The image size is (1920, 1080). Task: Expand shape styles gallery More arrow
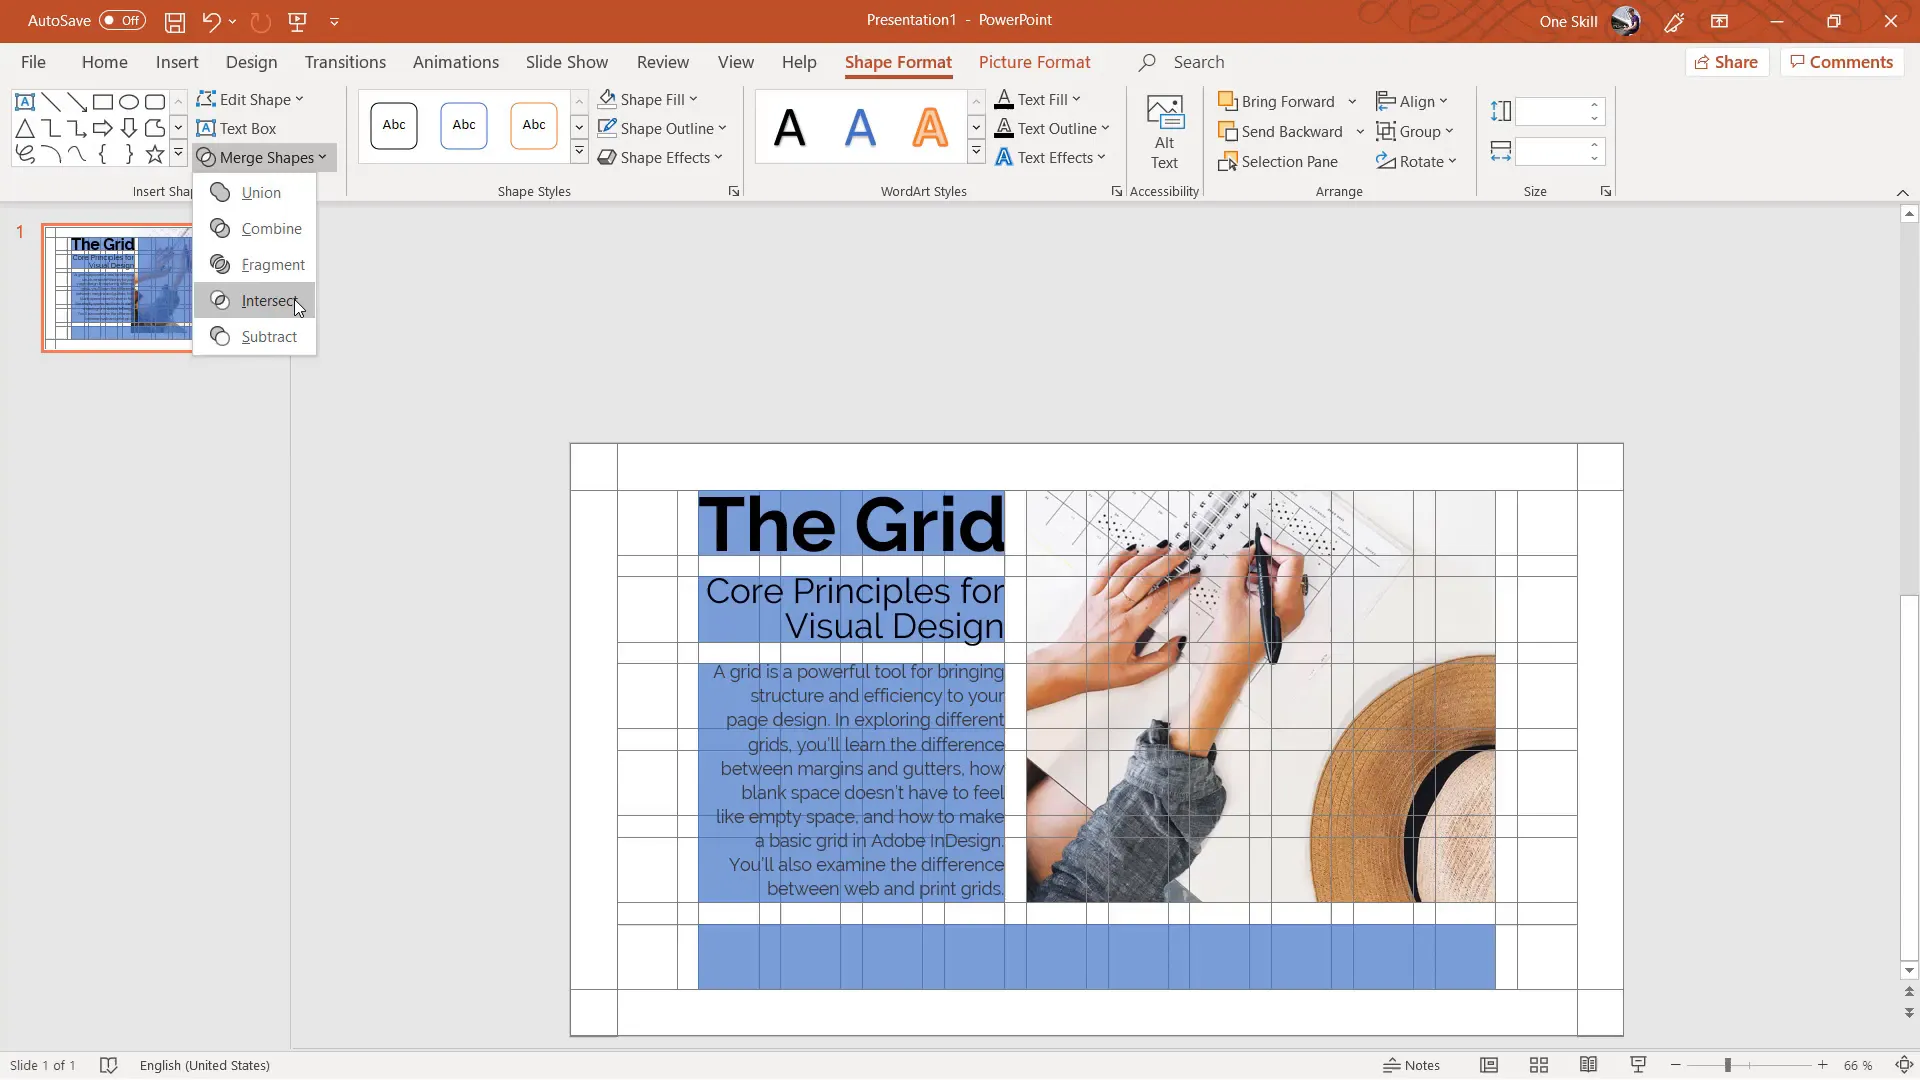click(x=579, y=152)
